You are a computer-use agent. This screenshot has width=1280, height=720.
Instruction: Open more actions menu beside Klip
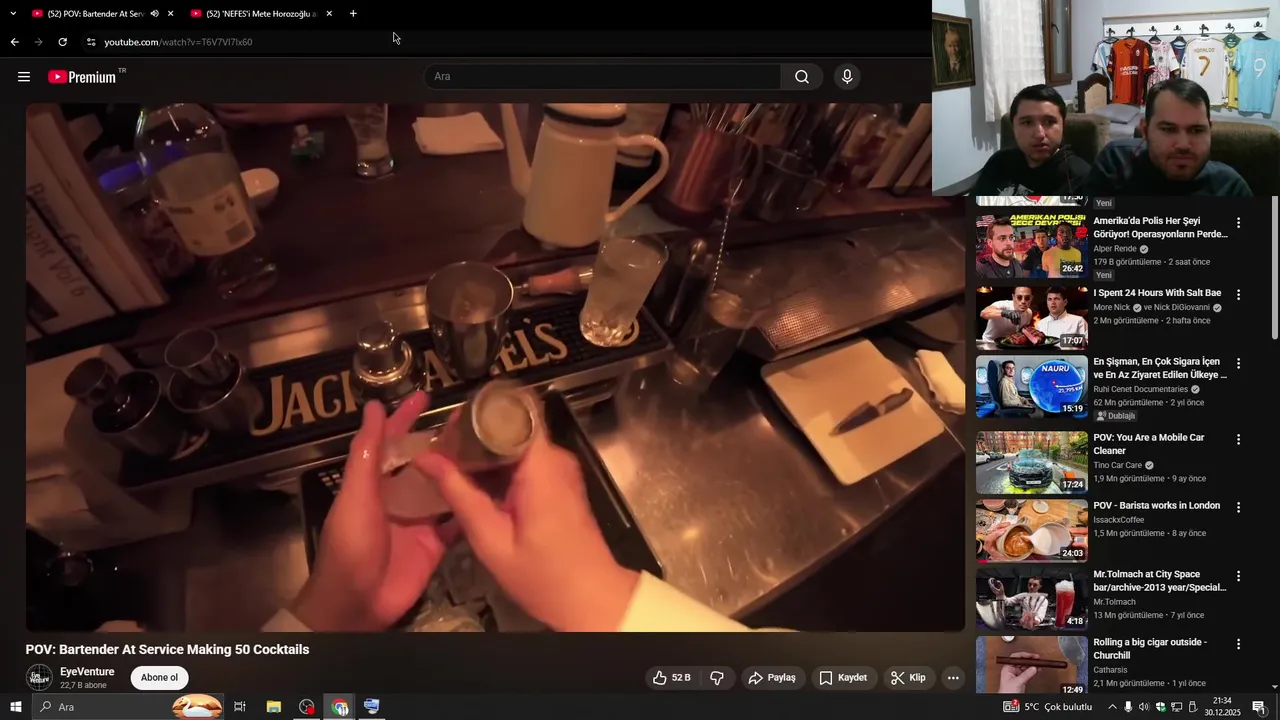pyautogui.click(x=953, y=678)
